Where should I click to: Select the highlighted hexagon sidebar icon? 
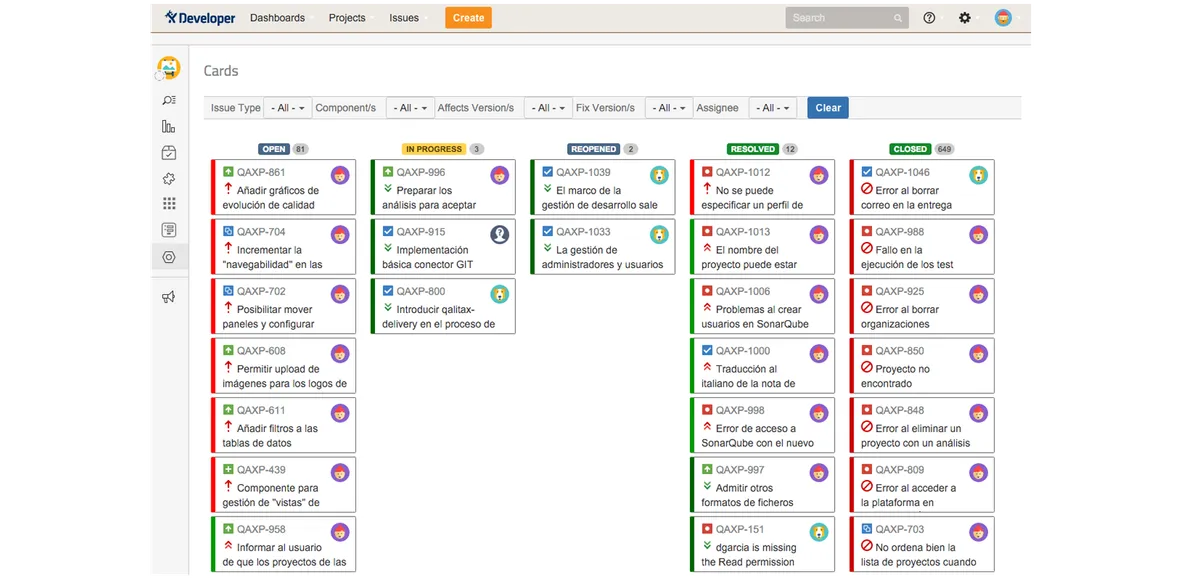169,256
